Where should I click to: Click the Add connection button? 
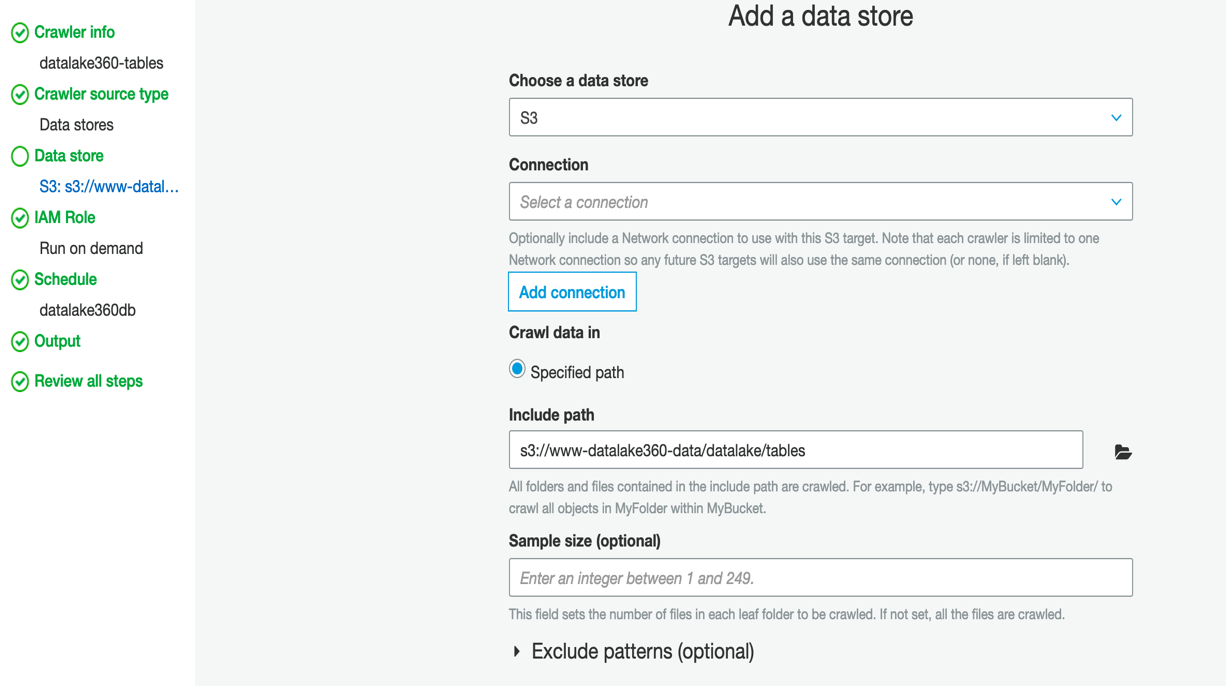point(572,292)
